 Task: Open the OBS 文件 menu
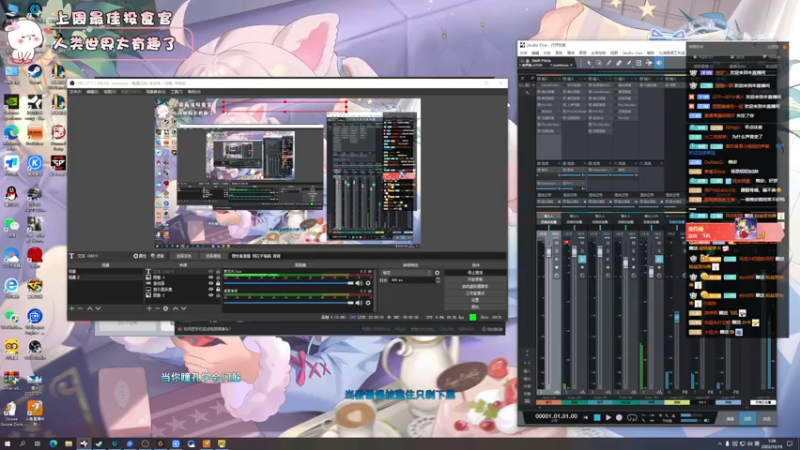coord(76,92)
